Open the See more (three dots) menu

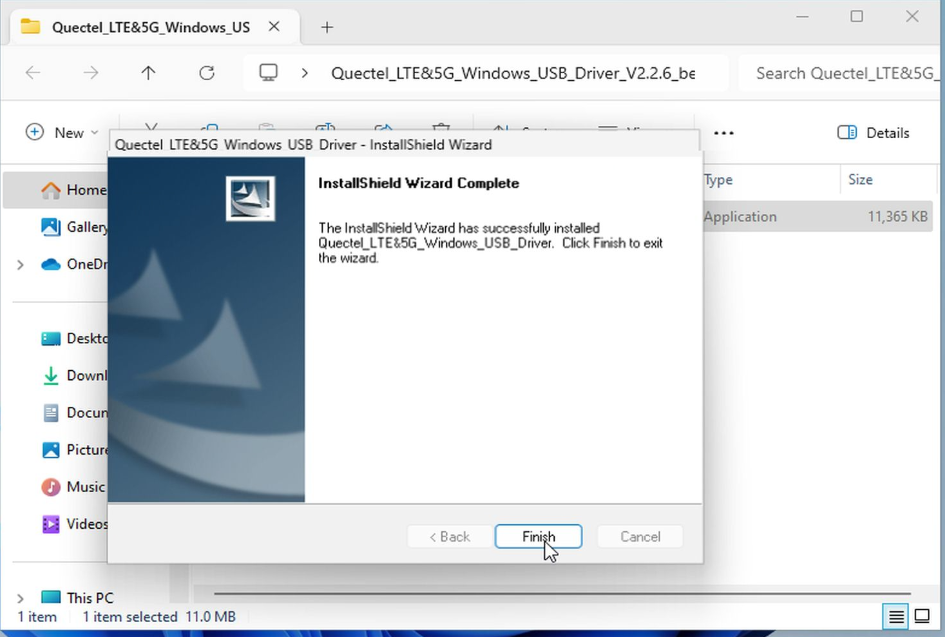point(724,133)
